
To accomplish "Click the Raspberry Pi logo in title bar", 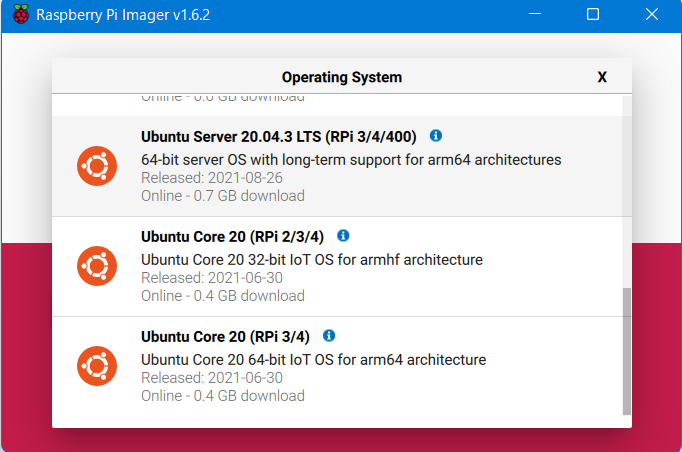I will 19,15.
